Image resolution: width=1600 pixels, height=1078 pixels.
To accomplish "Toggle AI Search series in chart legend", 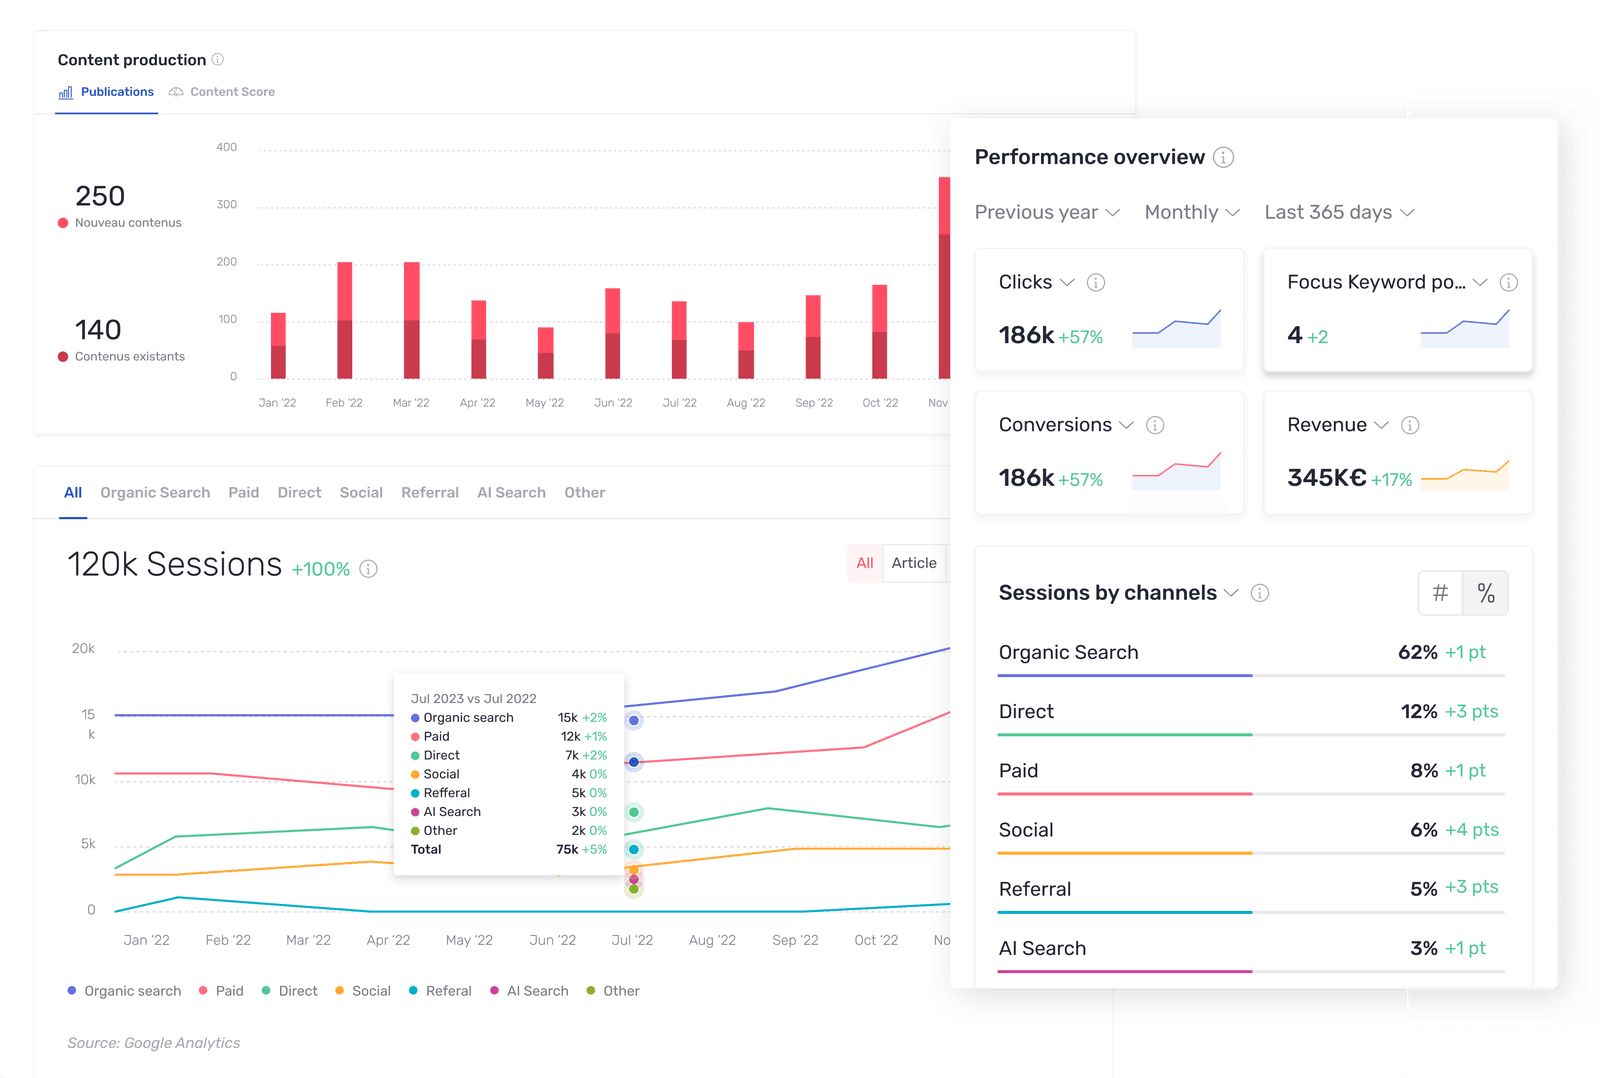I will 529,991.
